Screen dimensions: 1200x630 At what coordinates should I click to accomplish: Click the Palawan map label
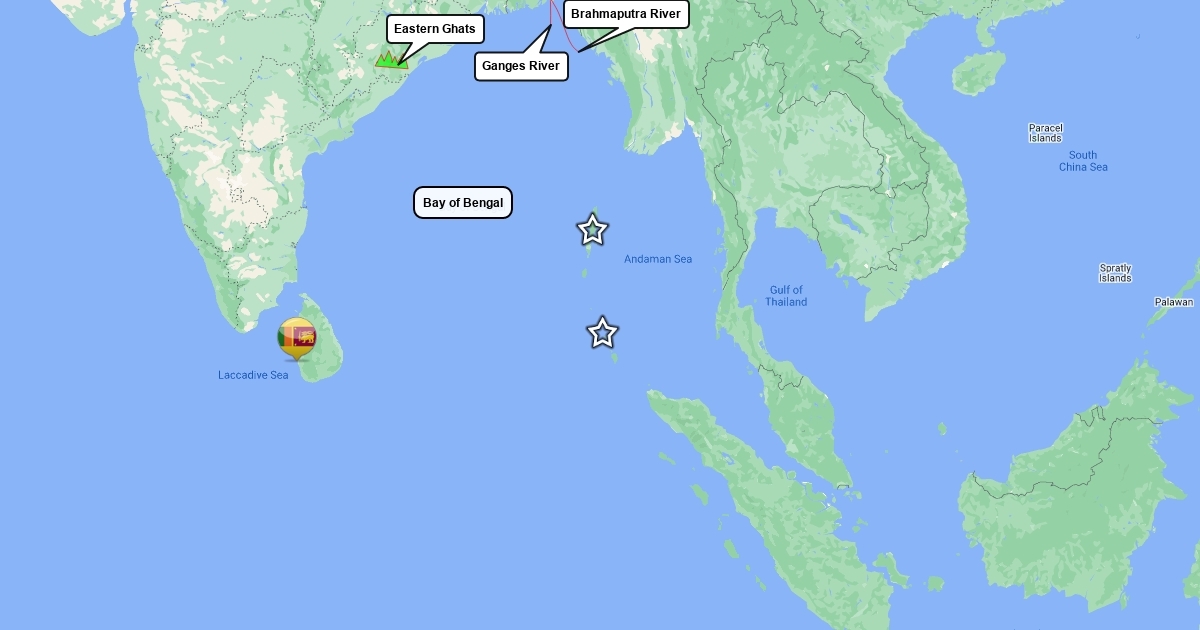click(x=1174, y=302)
